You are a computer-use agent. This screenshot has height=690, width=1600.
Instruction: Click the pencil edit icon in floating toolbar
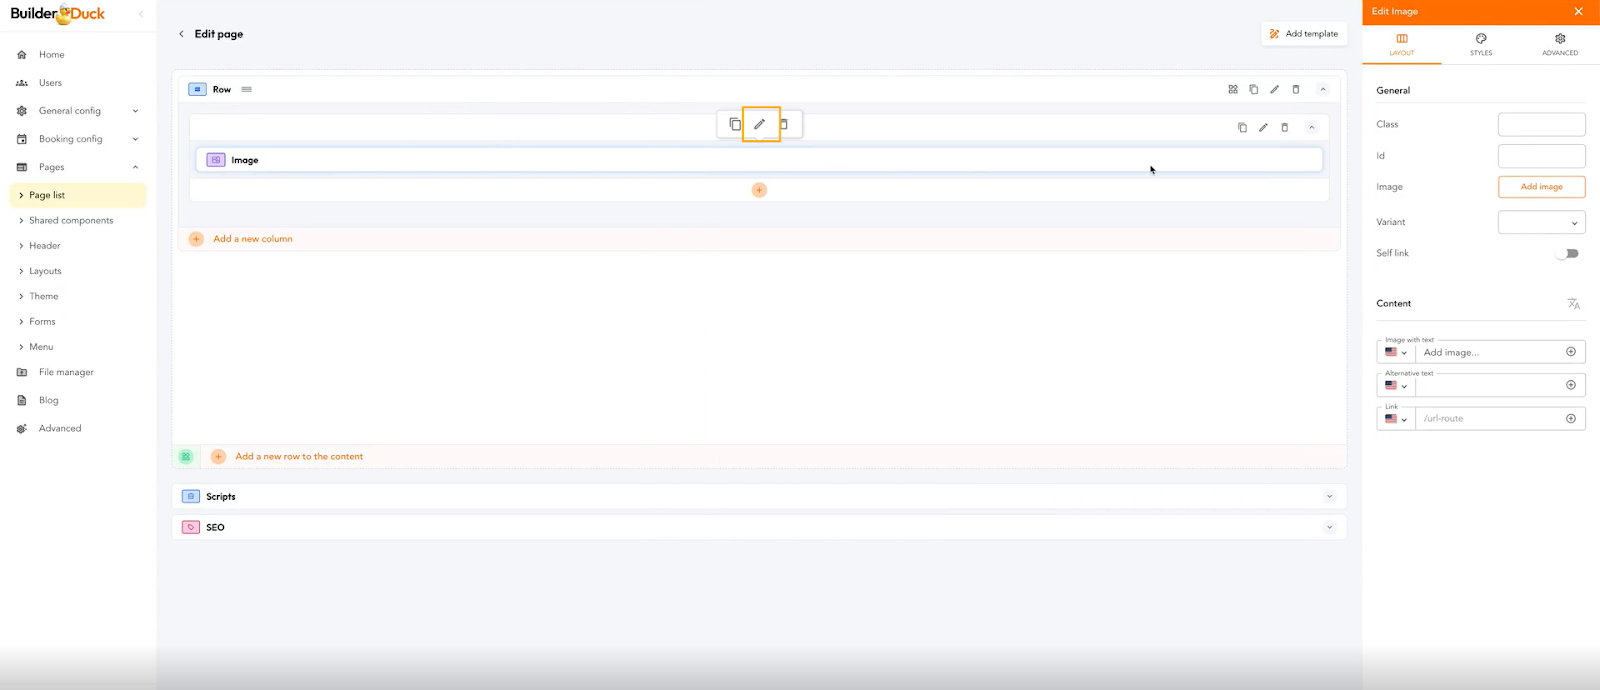pyautogui.click(x=760, y=124)
